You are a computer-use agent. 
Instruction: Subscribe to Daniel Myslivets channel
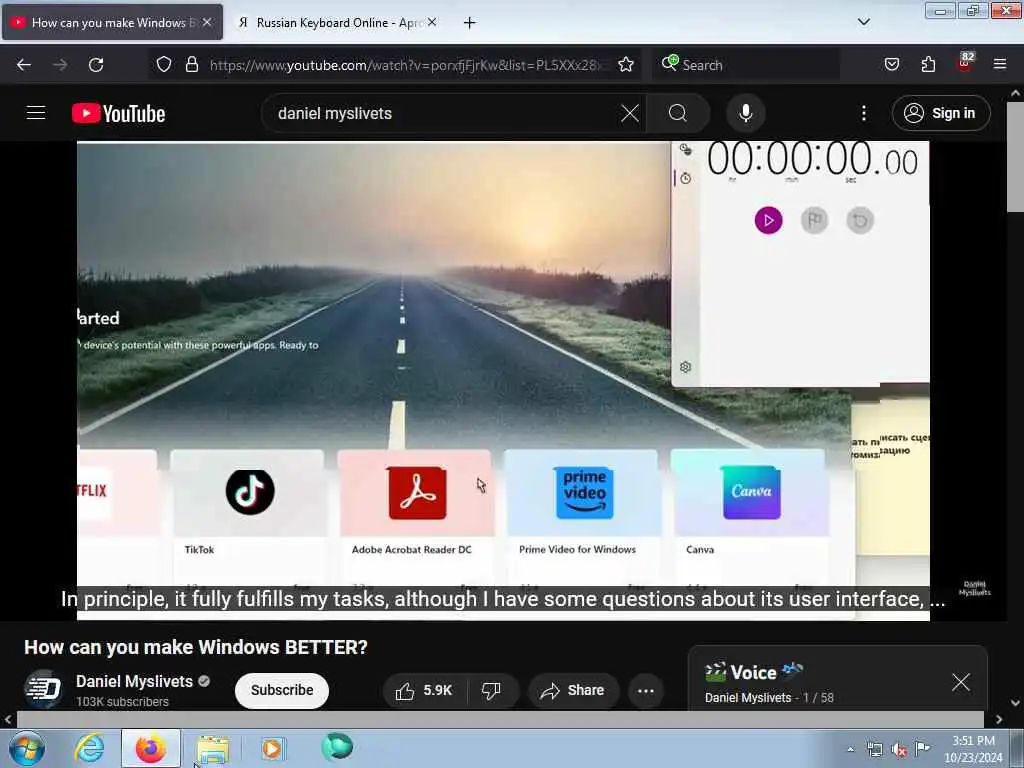[281, 690]
